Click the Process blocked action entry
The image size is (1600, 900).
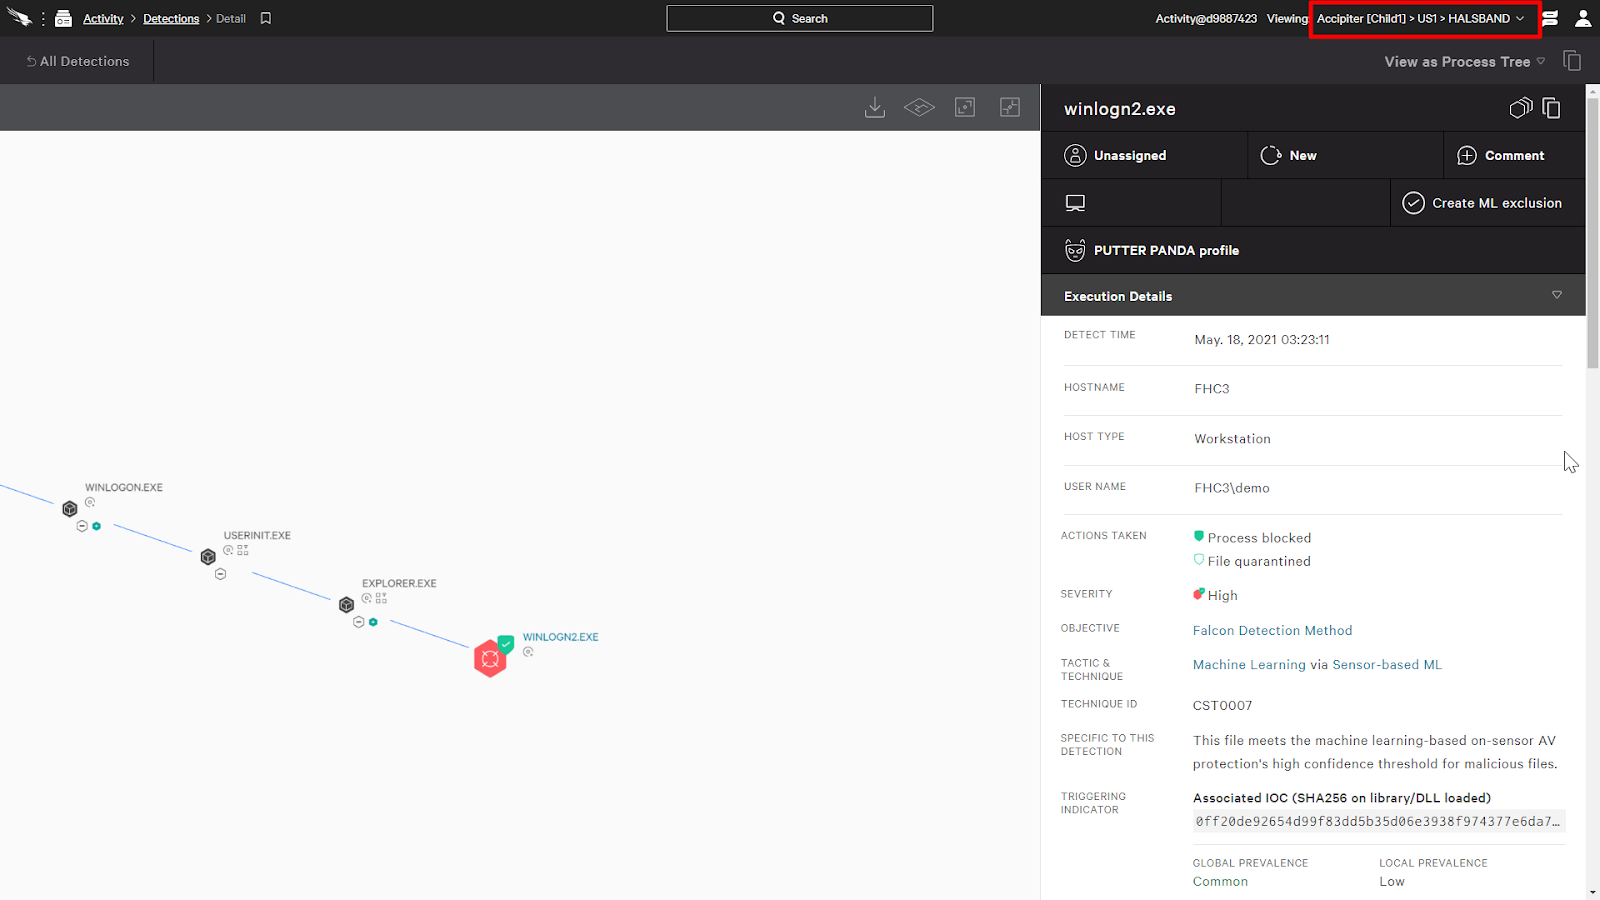pyautogui.click(x=1252, y=537)
